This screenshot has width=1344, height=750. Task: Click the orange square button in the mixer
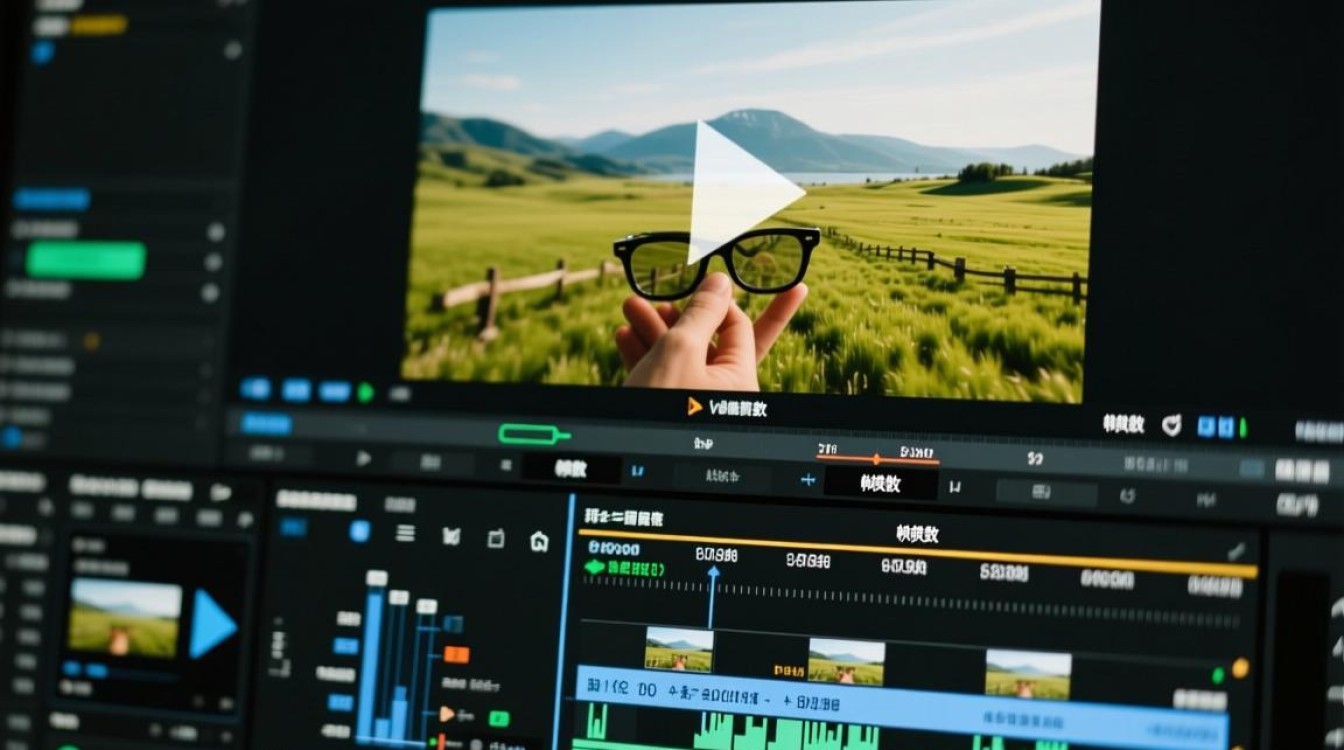pos(455,655)
